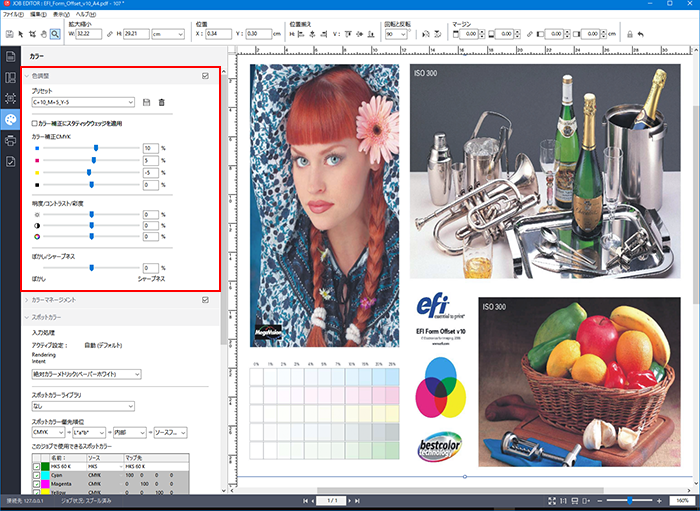This screenshot has width=700, height=511.
Task: Set zoom to 1:1 actual size
Action: [x=563, y=501]
